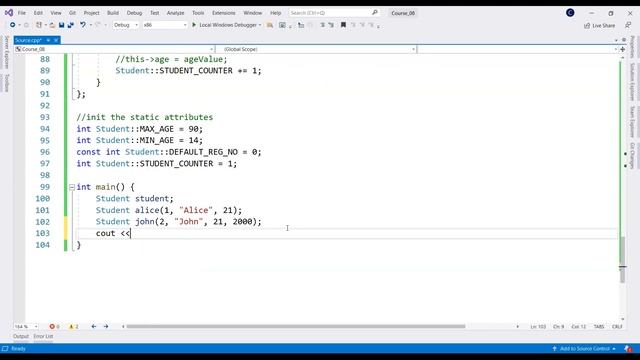
Task: Open the Window menu
Action: pyautogui.click(x=253, y=13)
